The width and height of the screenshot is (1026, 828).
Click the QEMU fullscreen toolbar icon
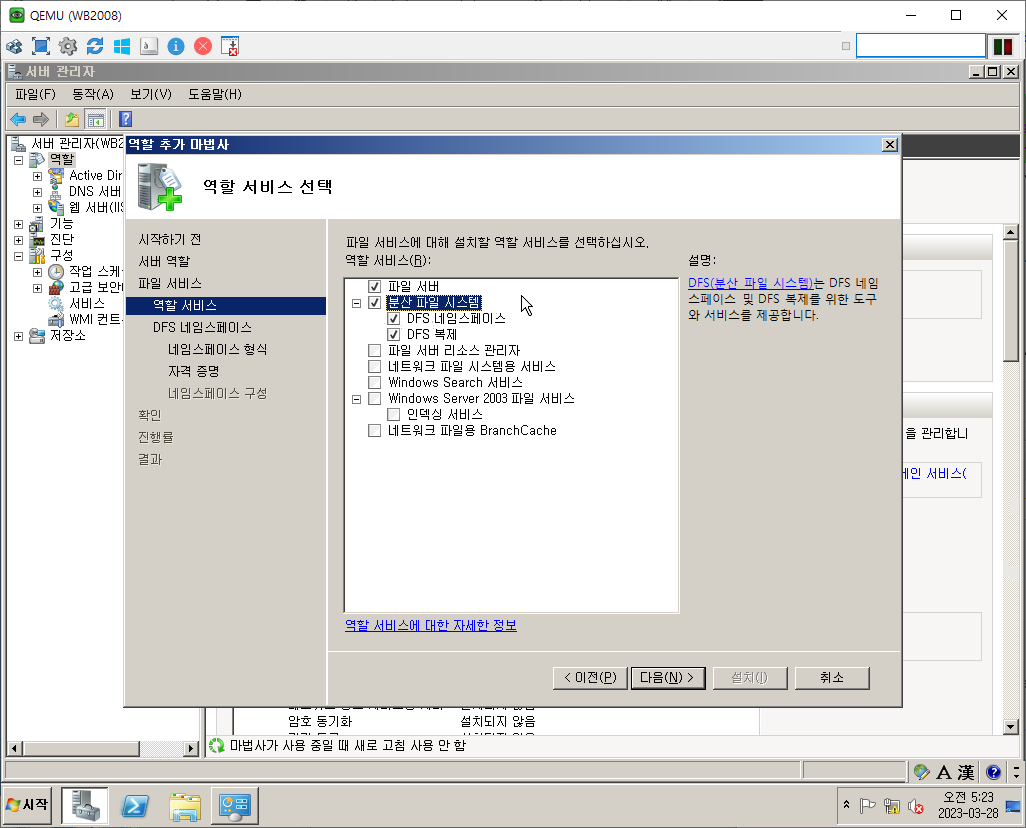point(41,46)
